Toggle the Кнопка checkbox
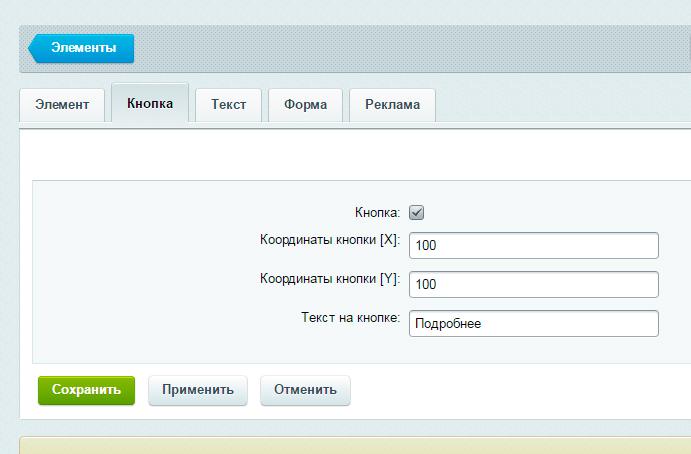 (417, 212)
